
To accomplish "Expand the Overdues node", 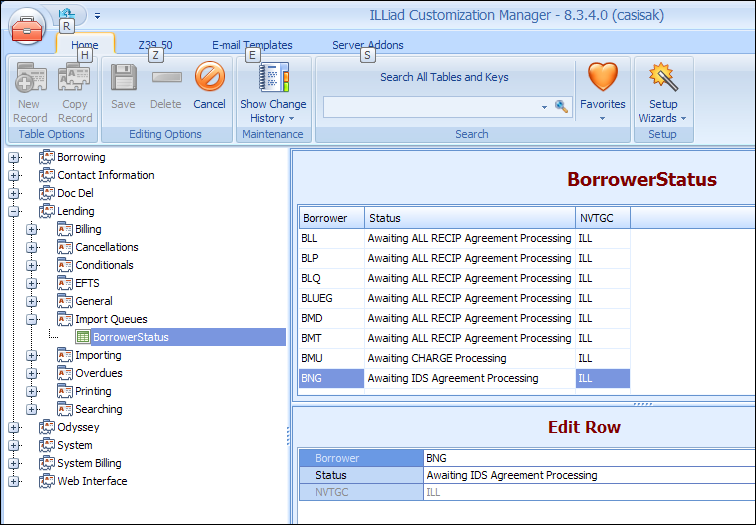I will [x=32, y=373].
